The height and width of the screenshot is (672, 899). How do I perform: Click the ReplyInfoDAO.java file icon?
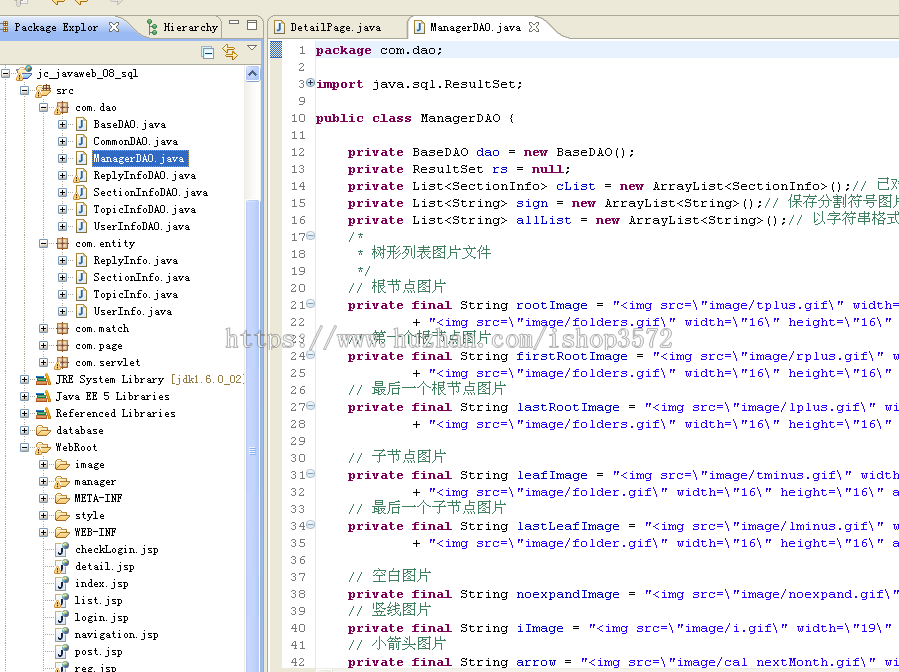pyautogui.click(x=81, y=175)
